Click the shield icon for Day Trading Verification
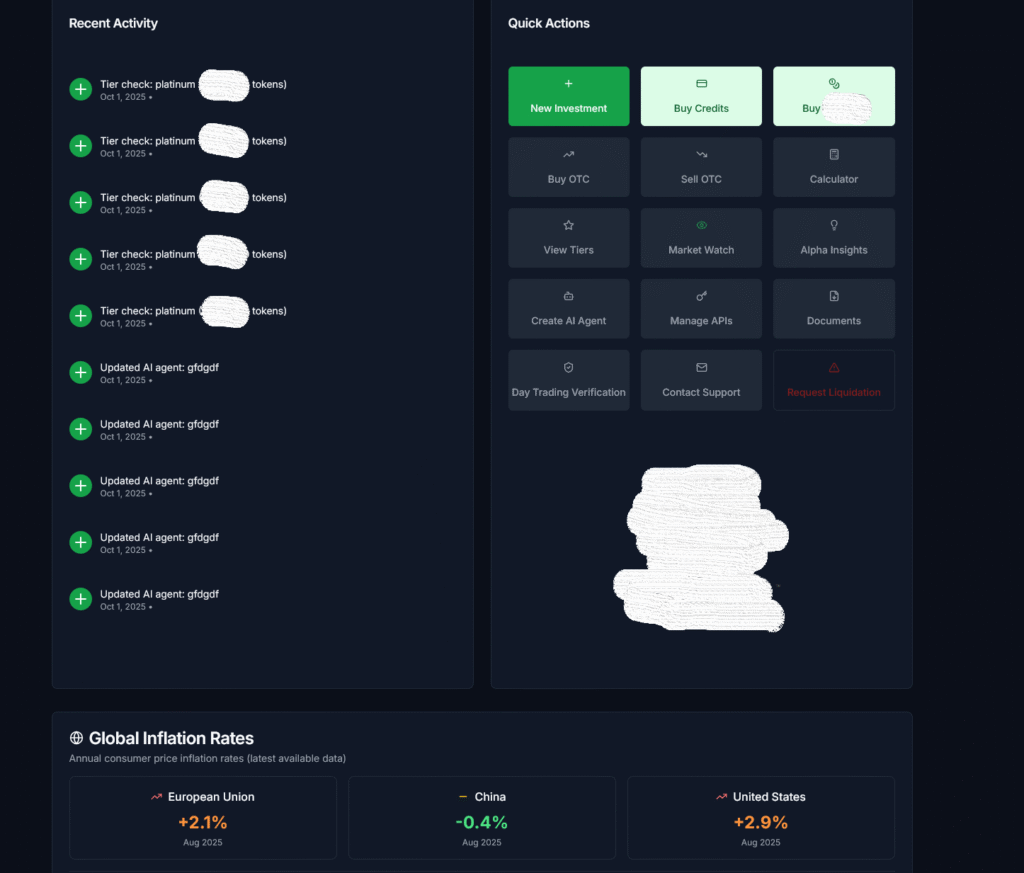The width and height of the screenshot is (1024, 873). click(568, 368)
